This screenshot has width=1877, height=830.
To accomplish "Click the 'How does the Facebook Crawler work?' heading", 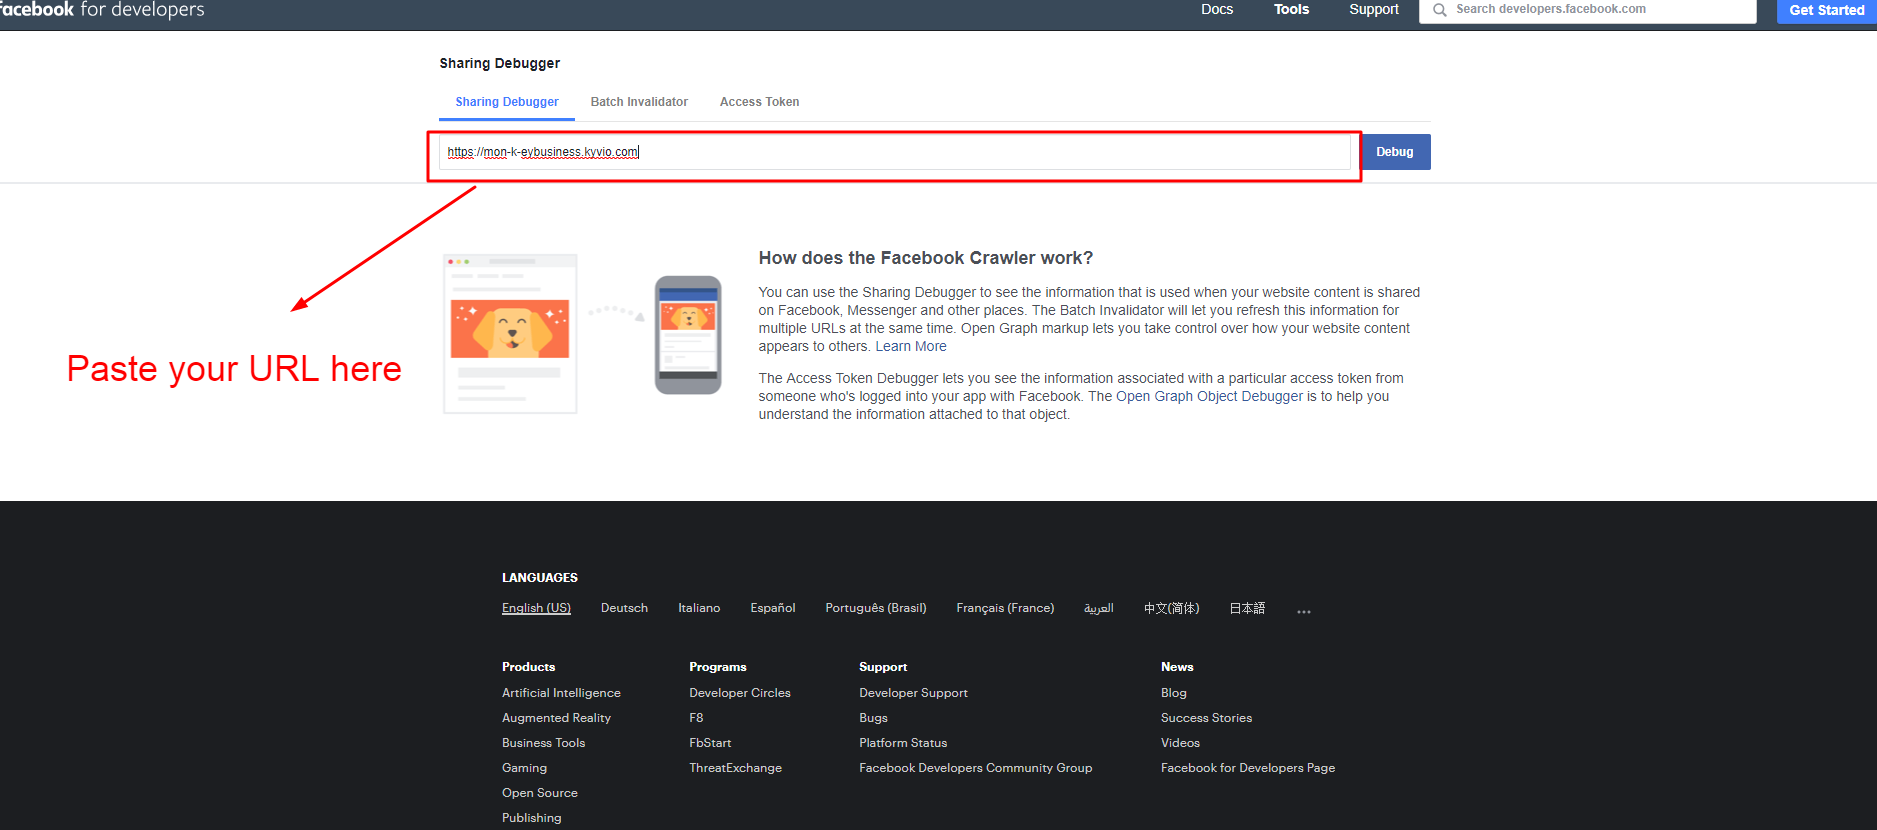I will coord(926,258).
